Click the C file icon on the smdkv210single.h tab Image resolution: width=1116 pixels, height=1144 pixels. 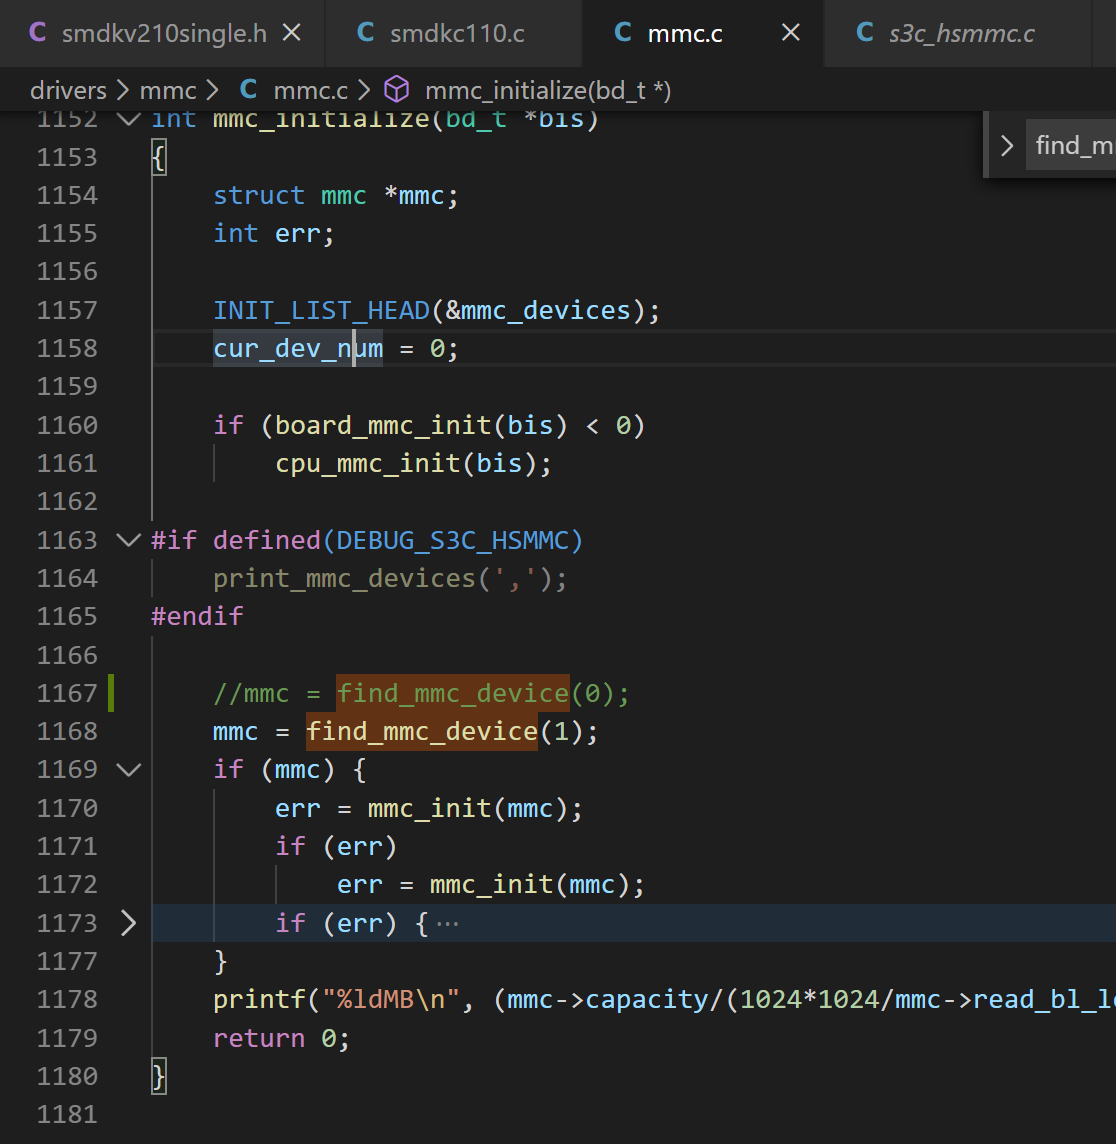point(38,33)
